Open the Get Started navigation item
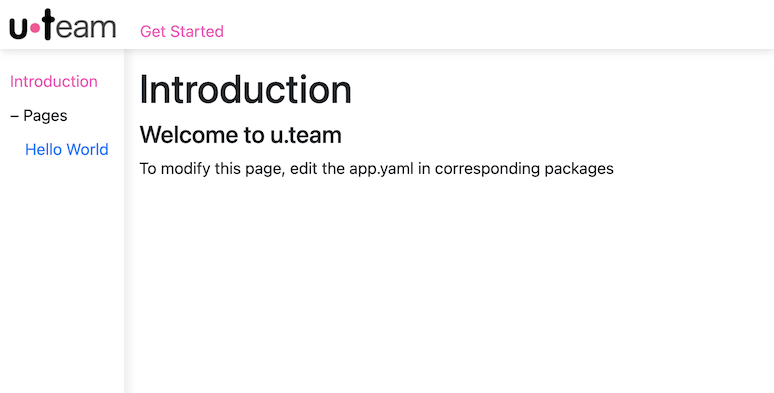Image resolution: width=774 pixels, height=393 pixels. click(x=182, y=32)
